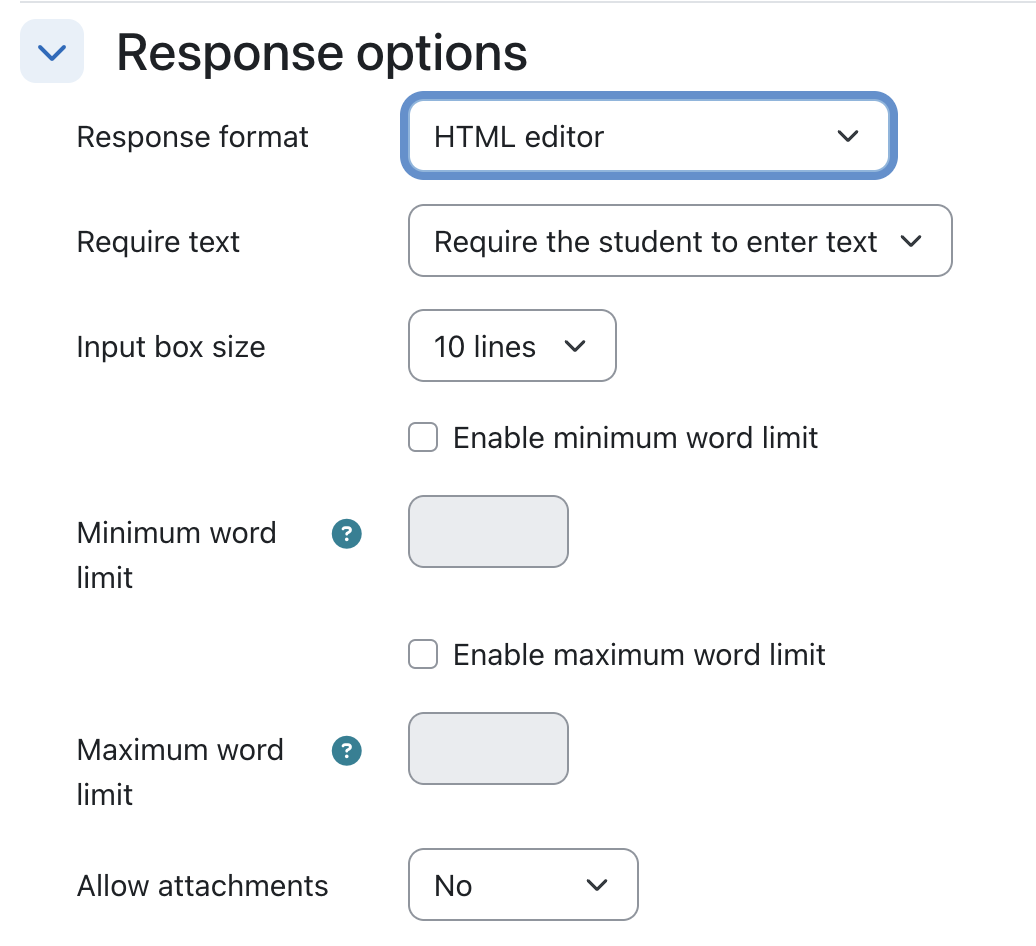This screenshot has width=1036, height=946.
Task: Open the Response format HTML editor dropdown
Action: (x=649, y=136)
